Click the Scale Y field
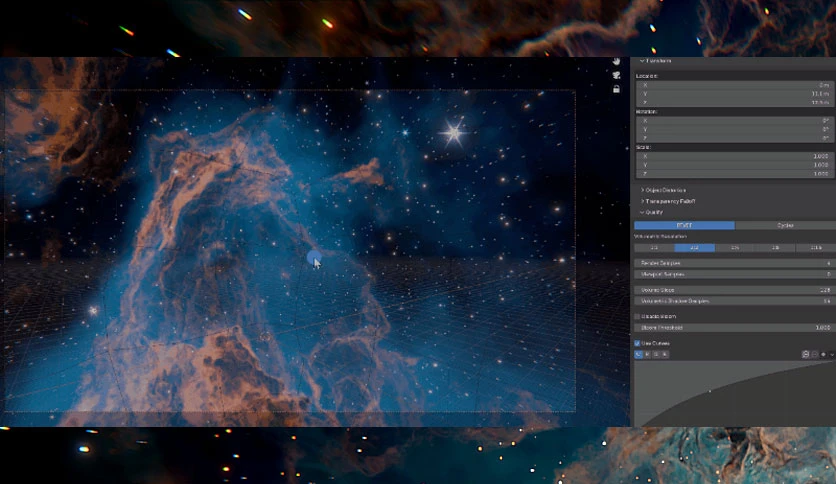The width and height of the screenshot is (836, 484). [x=735, y=165]
